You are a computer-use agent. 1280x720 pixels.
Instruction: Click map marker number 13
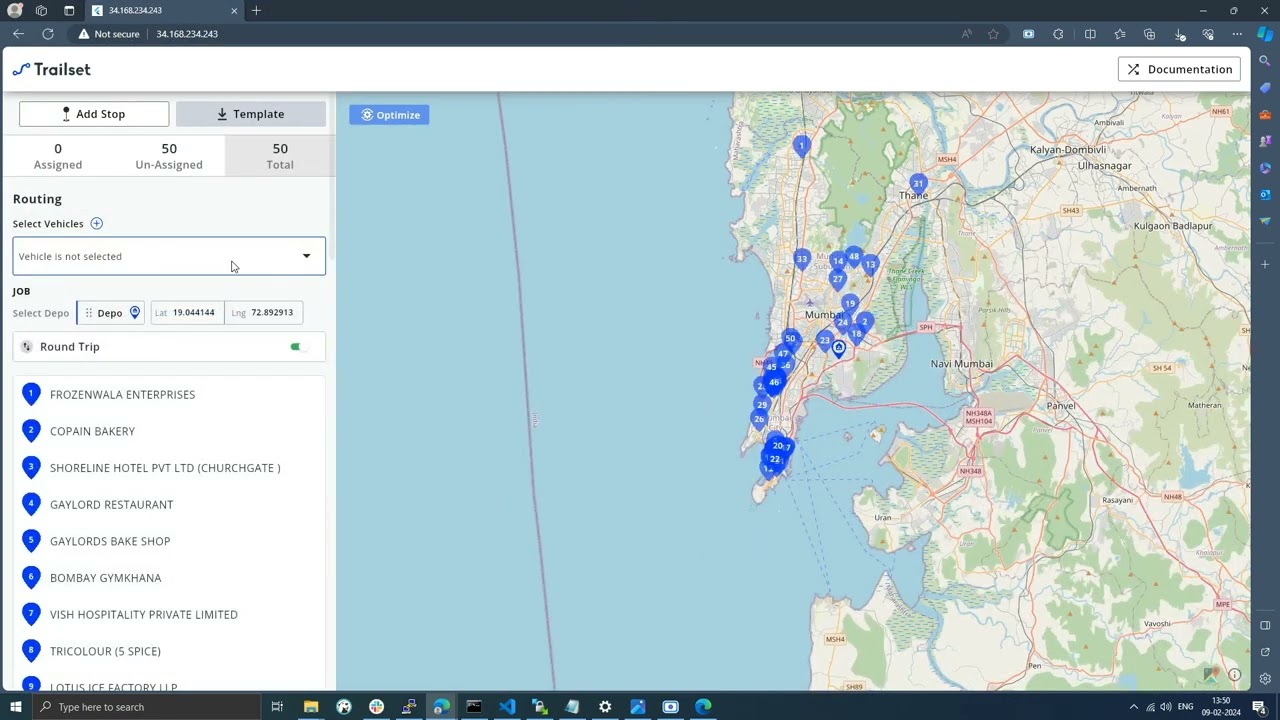[870, 266]
